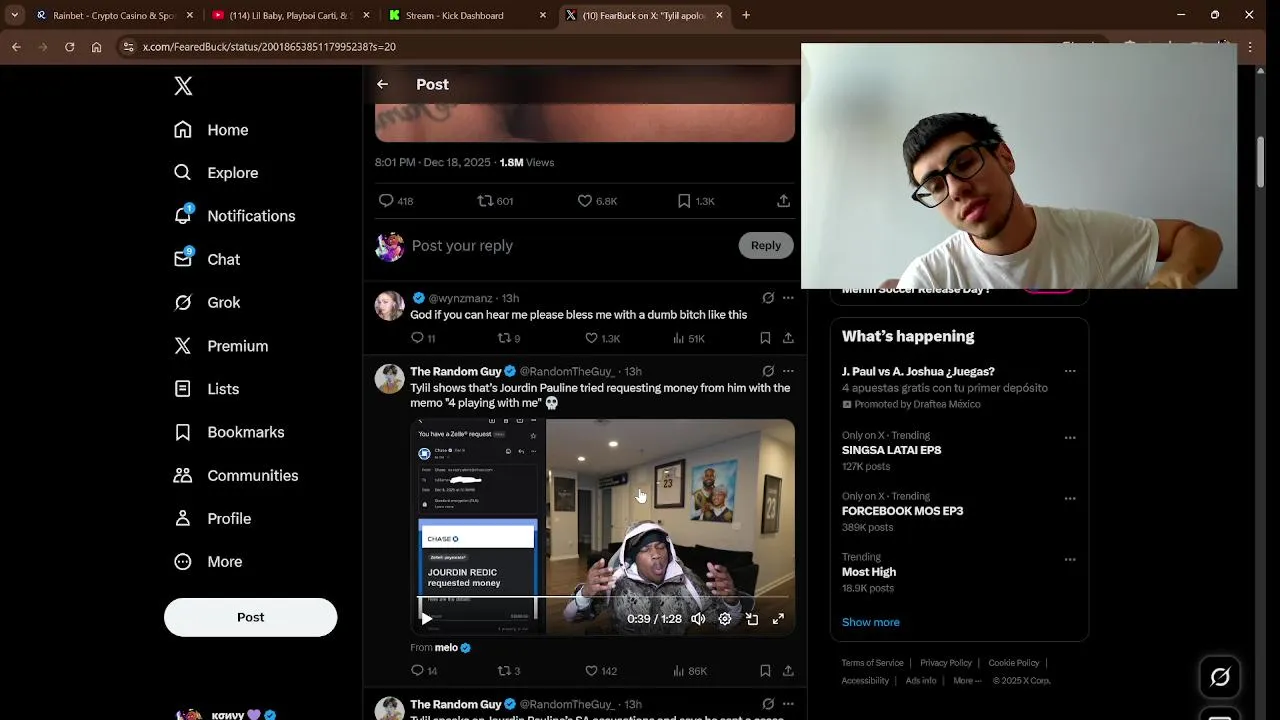Expand footer More dropdown
The image size is (1280, 720).
click(967, 681)
